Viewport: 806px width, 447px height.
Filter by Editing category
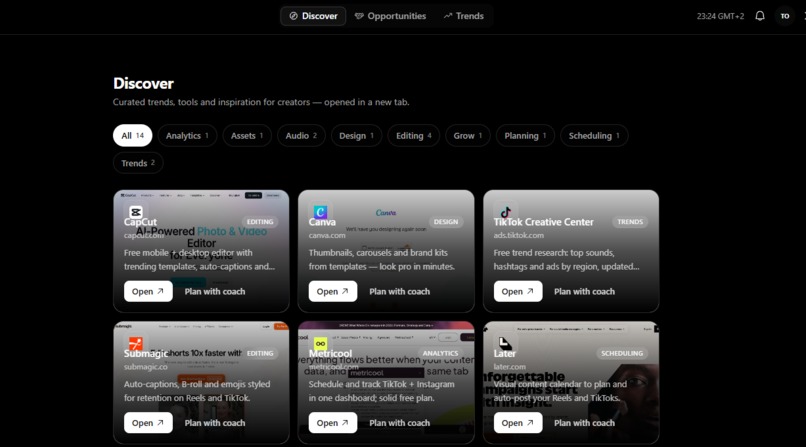(x=413, y=136)
